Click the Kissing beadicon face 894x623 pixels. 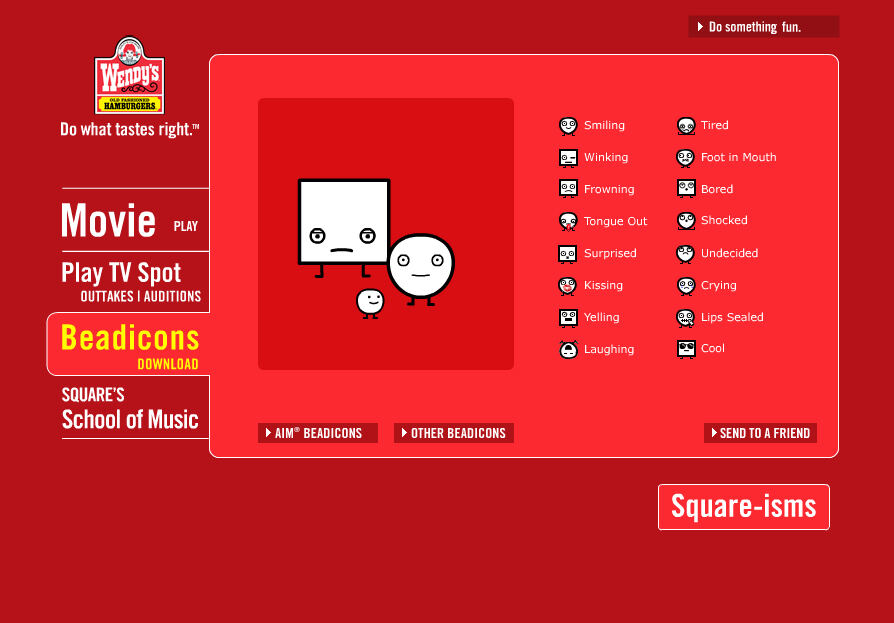tap(567, 286)
